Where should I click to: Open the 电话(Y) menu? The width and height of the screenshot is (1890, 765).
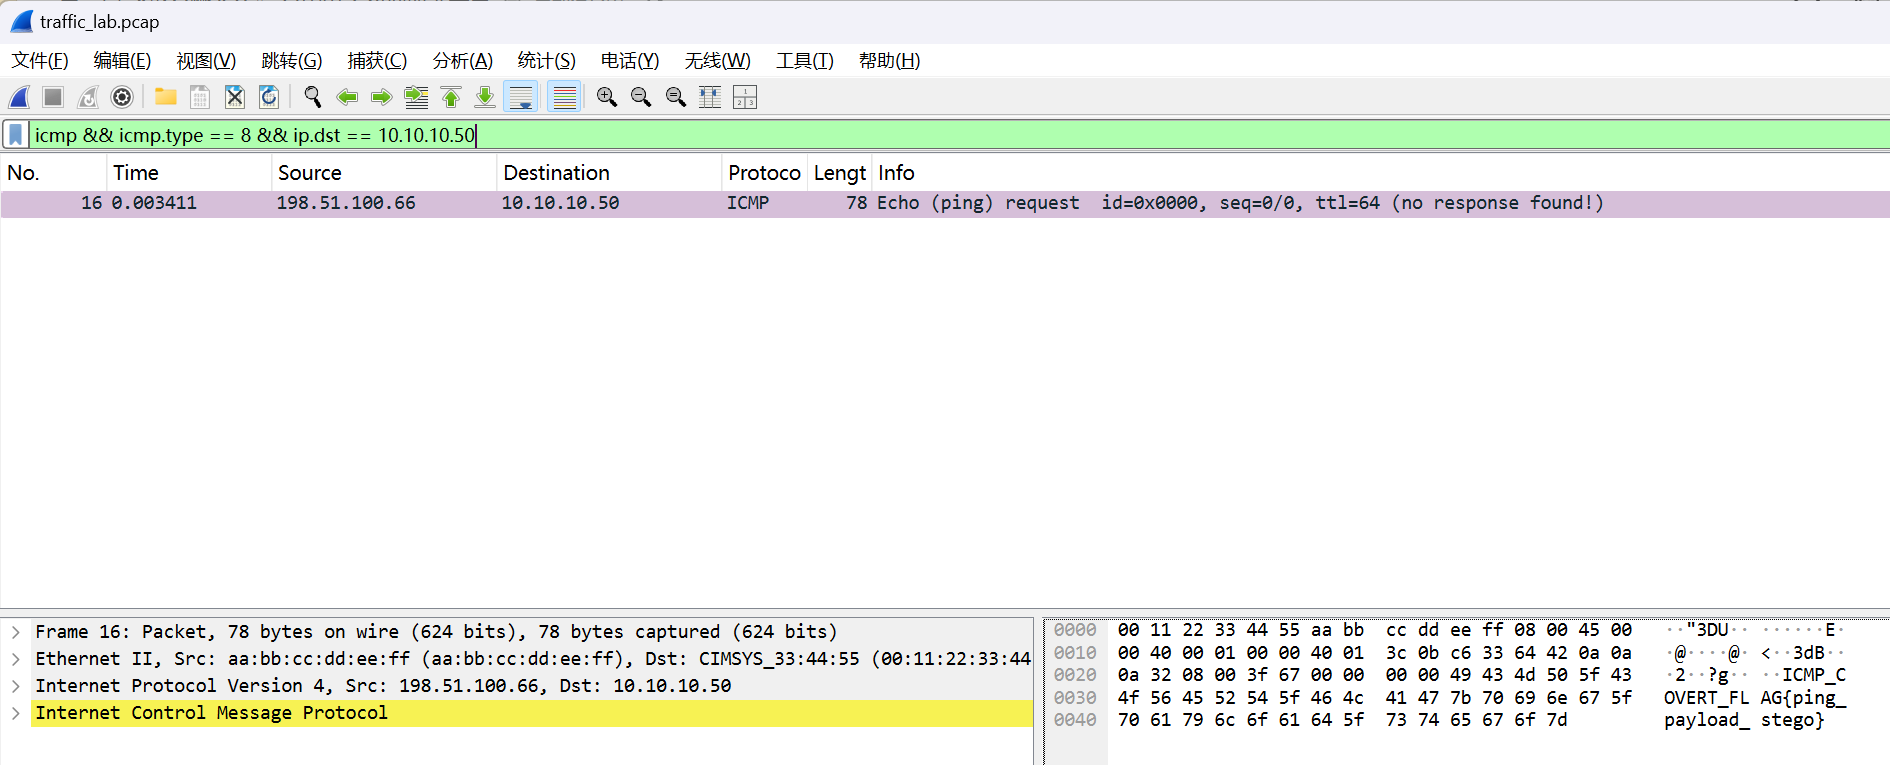coord(630,61)
